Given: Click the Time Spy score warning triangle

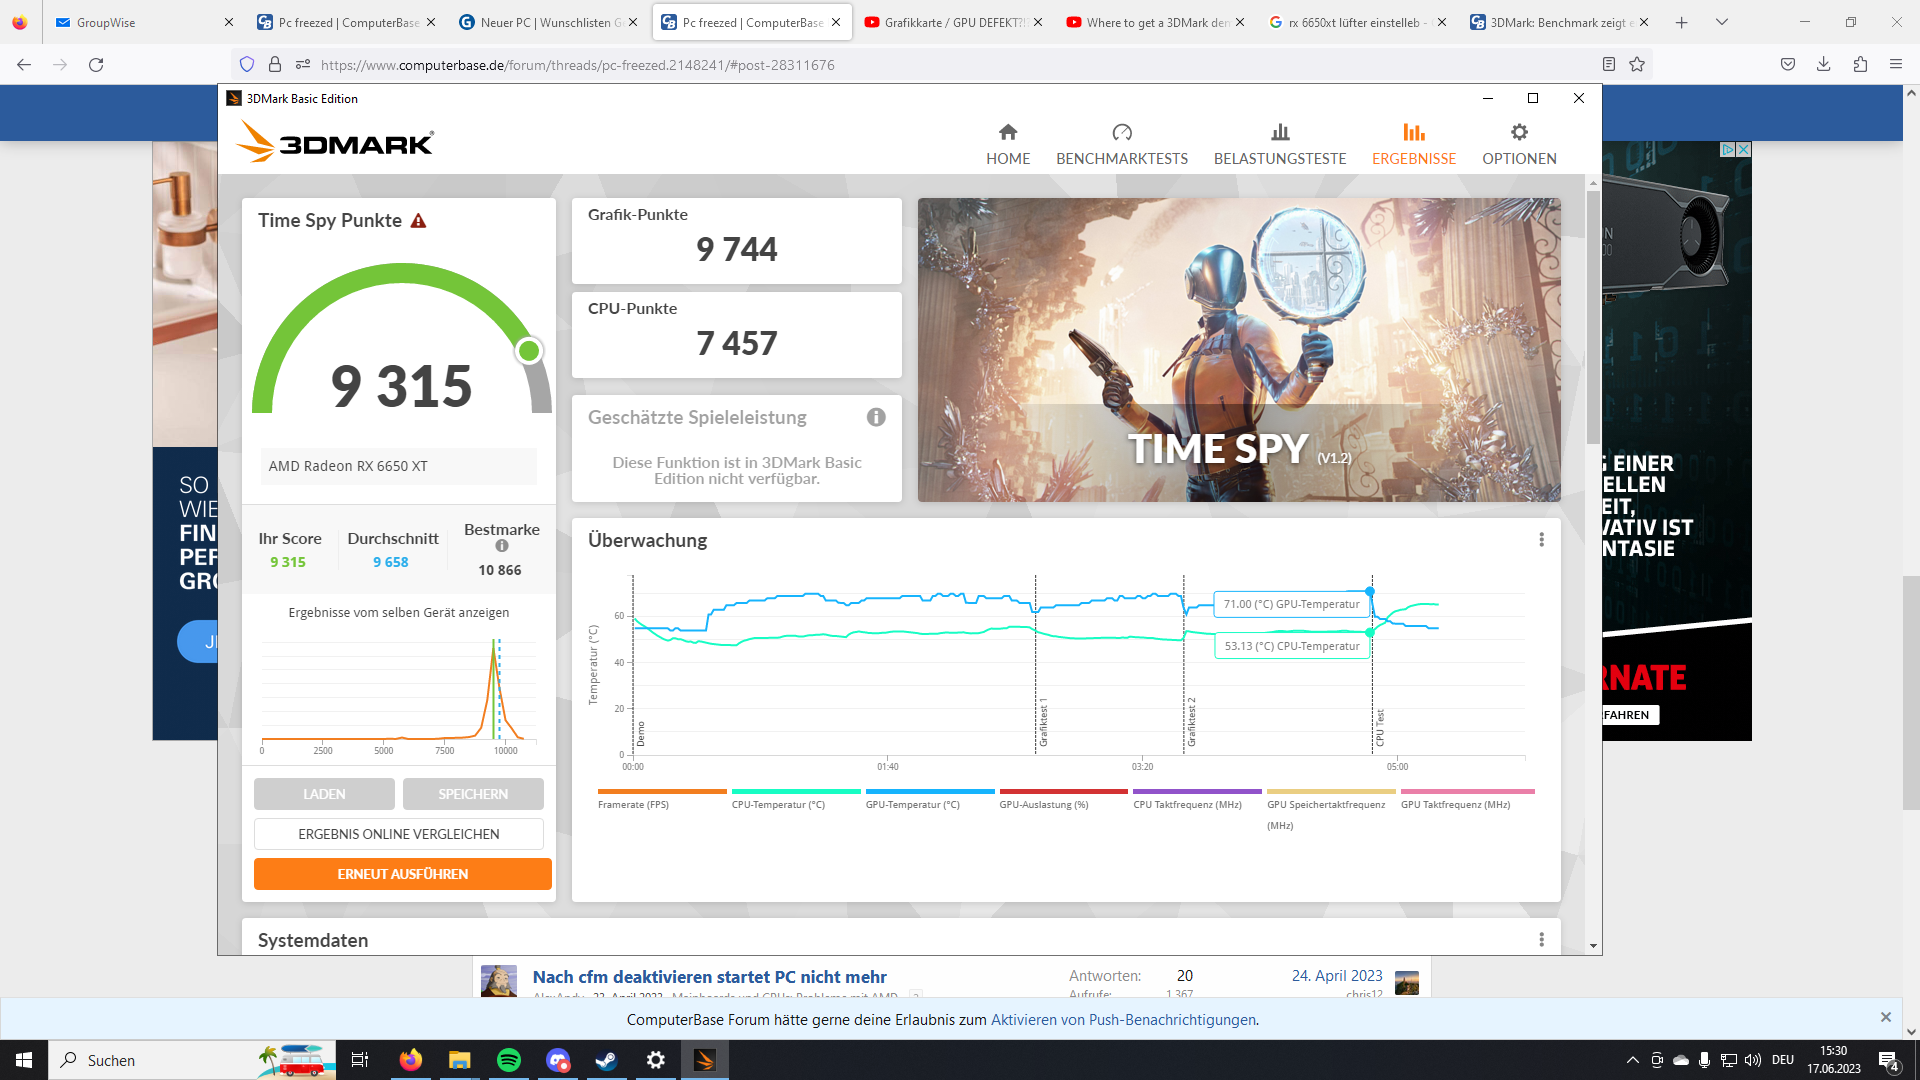Looking at the screenshot, I should click(x=419, y=221).
